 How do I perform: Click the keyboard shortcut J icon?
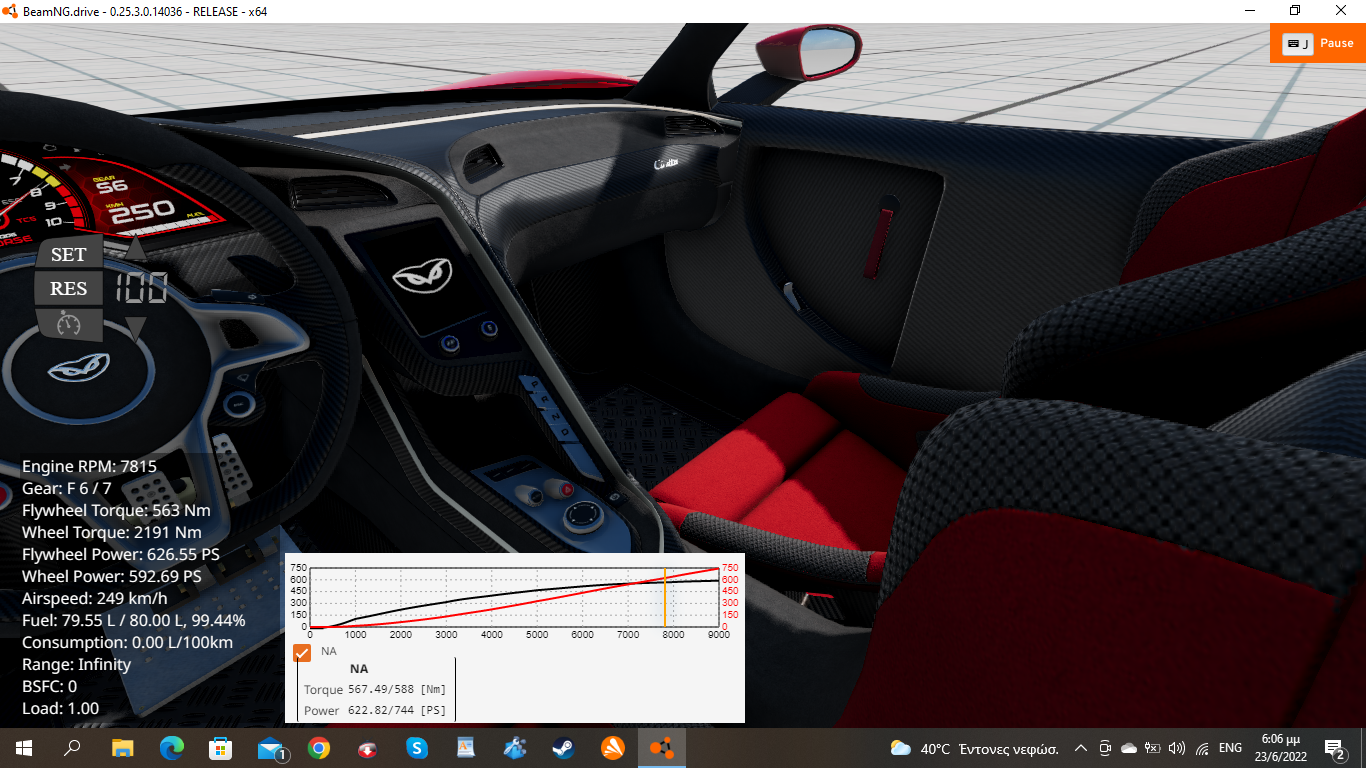(1297, 44)
